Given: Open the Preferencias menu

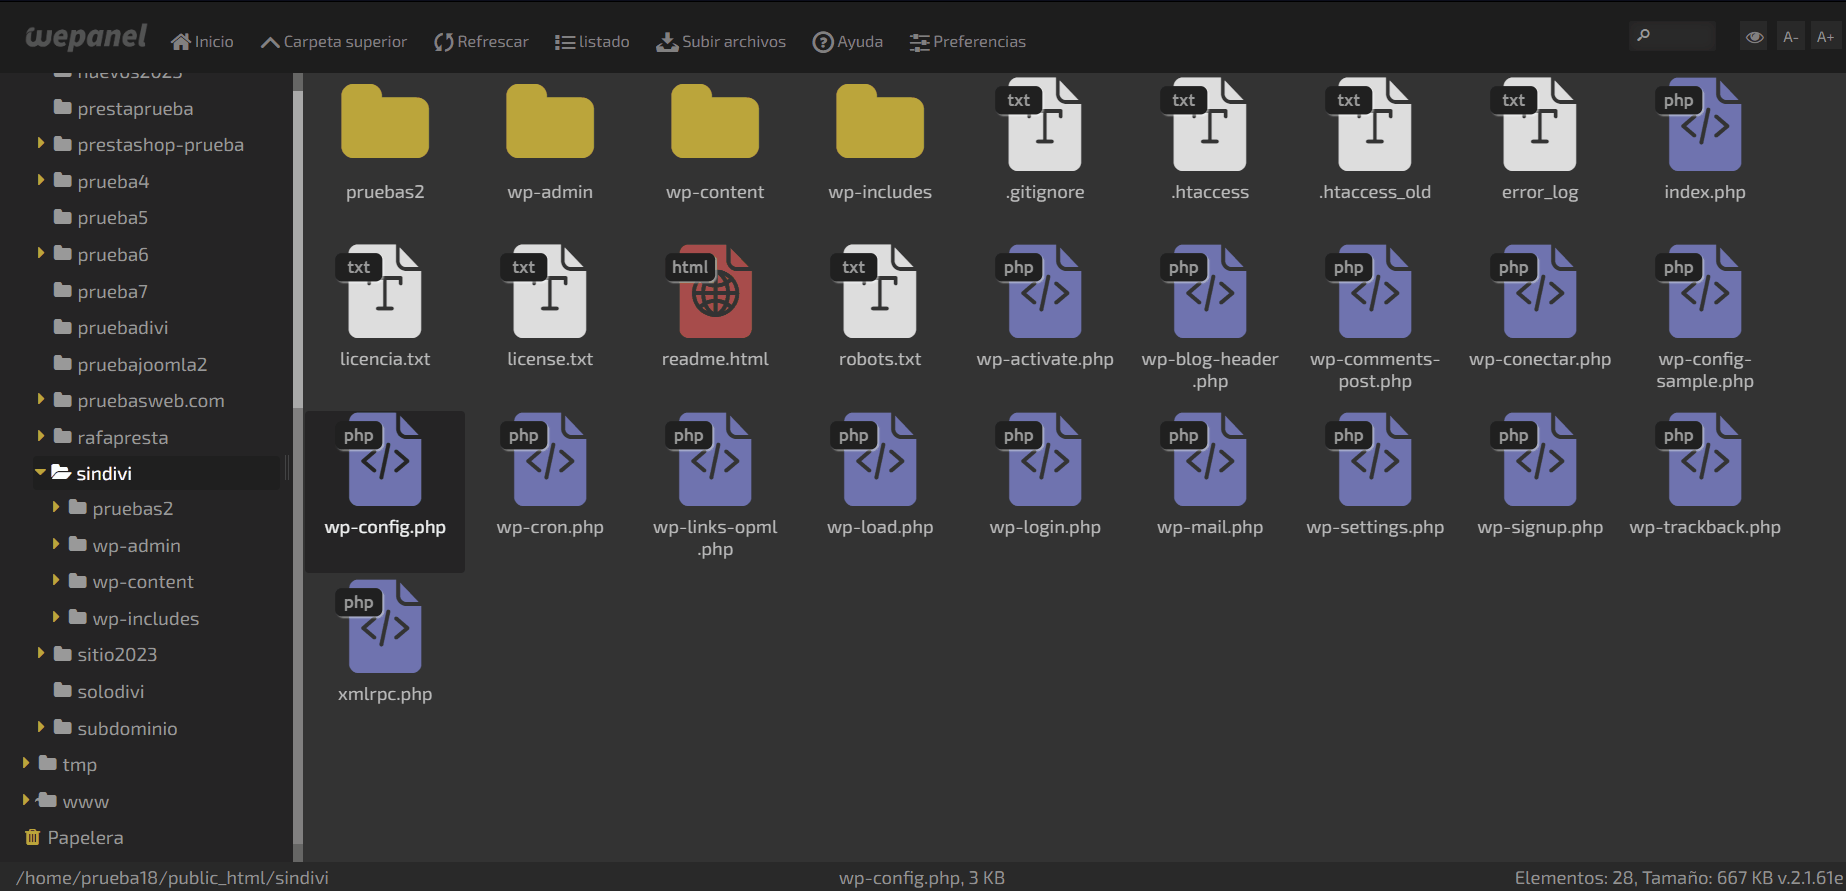Looking at the screenshot, I should [967, 42].
